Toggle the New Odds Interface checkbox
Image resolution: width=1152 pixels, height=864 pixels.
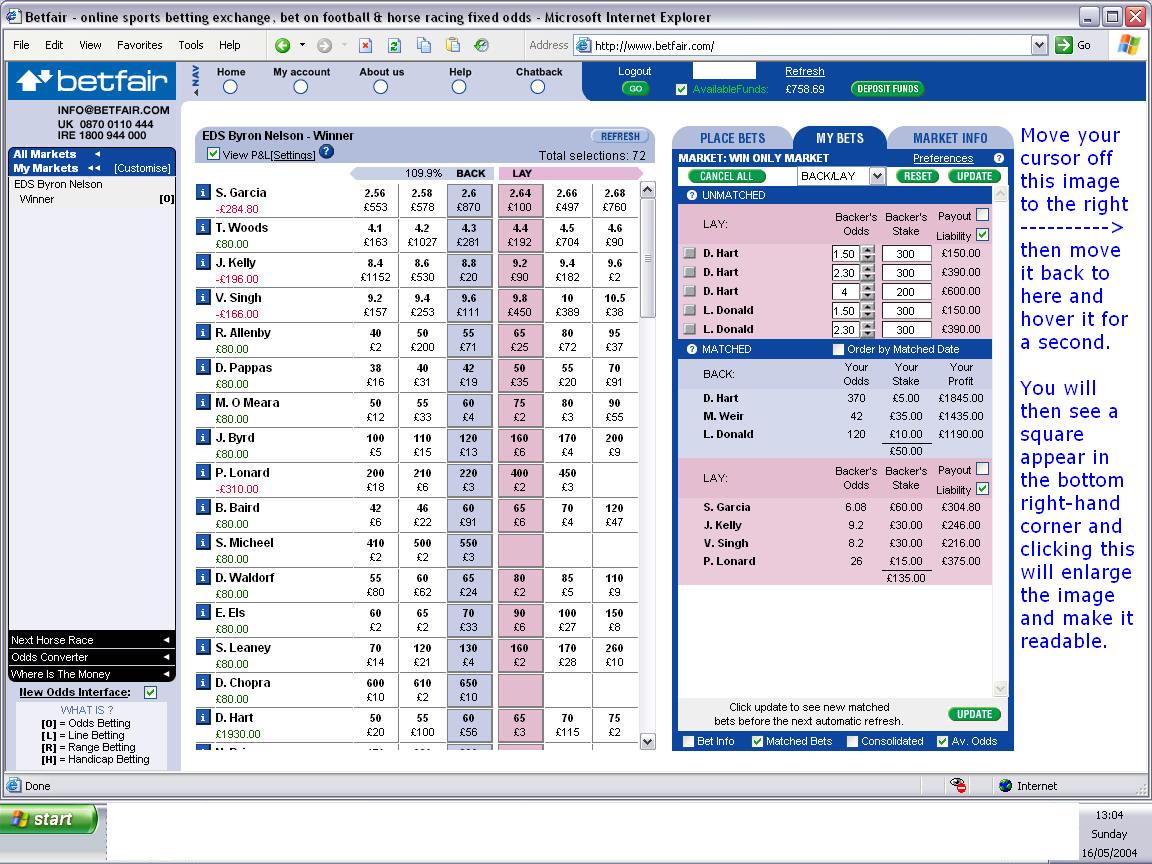[x=150, y=692]
